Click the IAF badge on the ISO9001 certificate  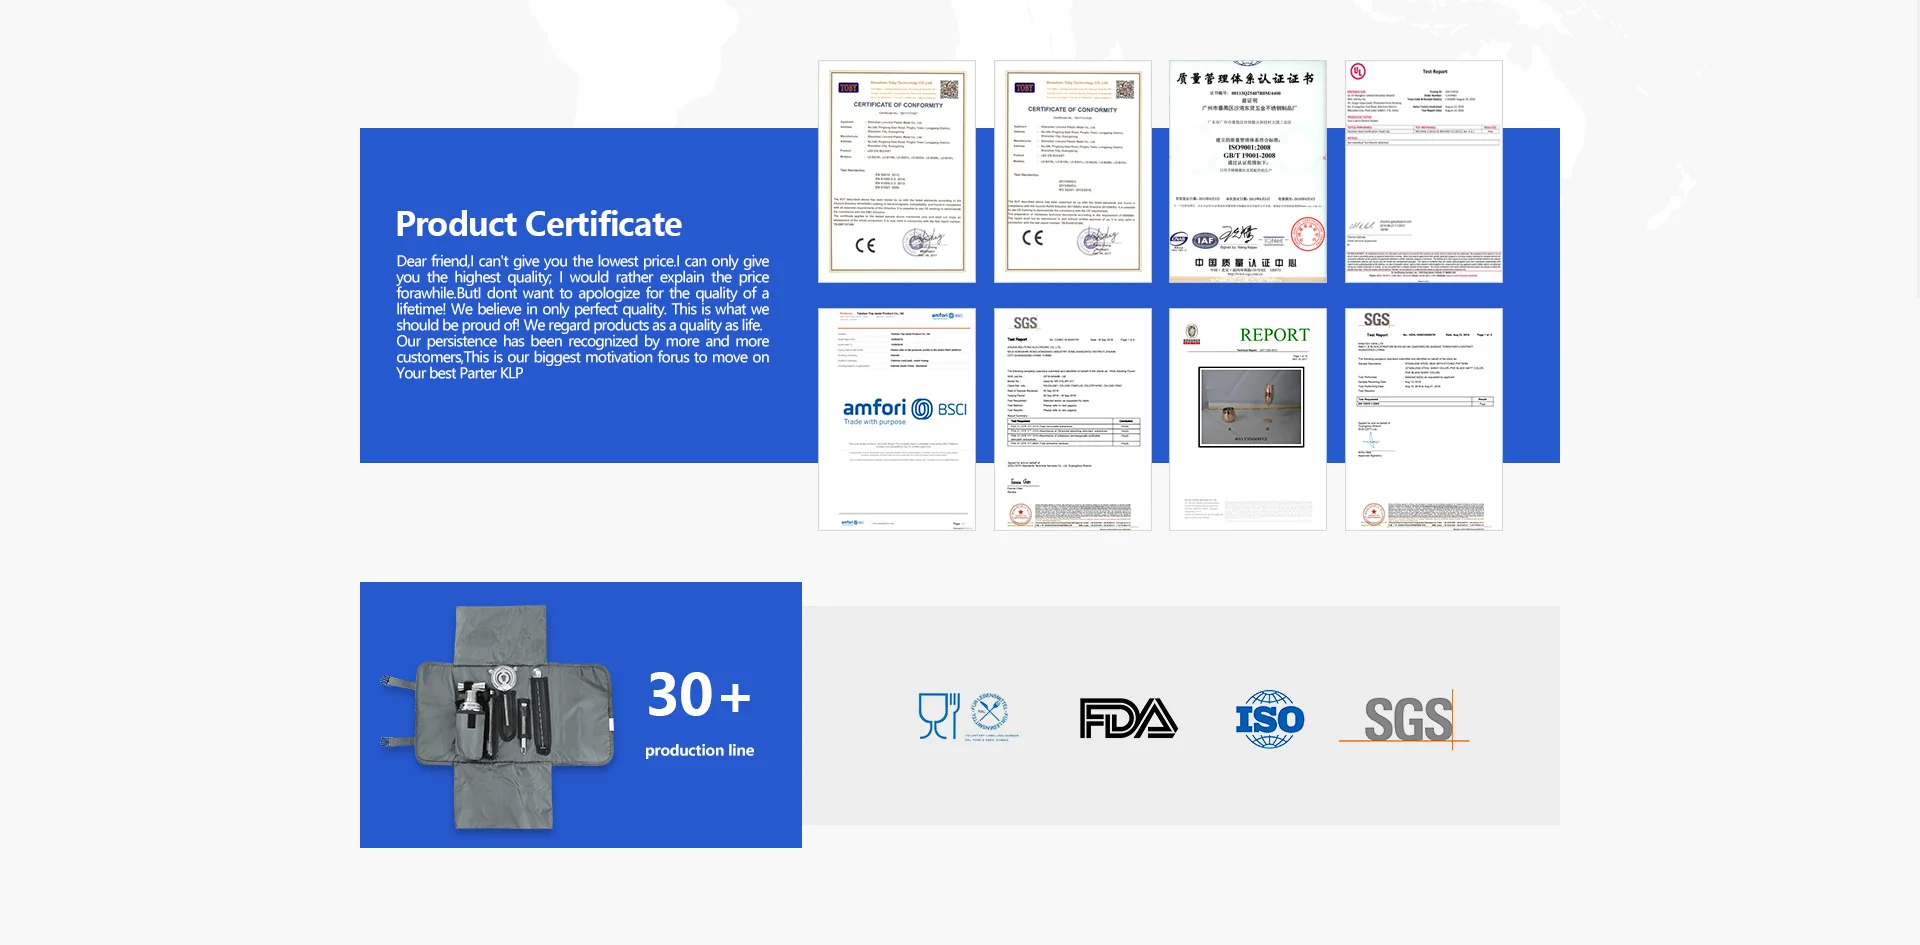(1204, 240)
